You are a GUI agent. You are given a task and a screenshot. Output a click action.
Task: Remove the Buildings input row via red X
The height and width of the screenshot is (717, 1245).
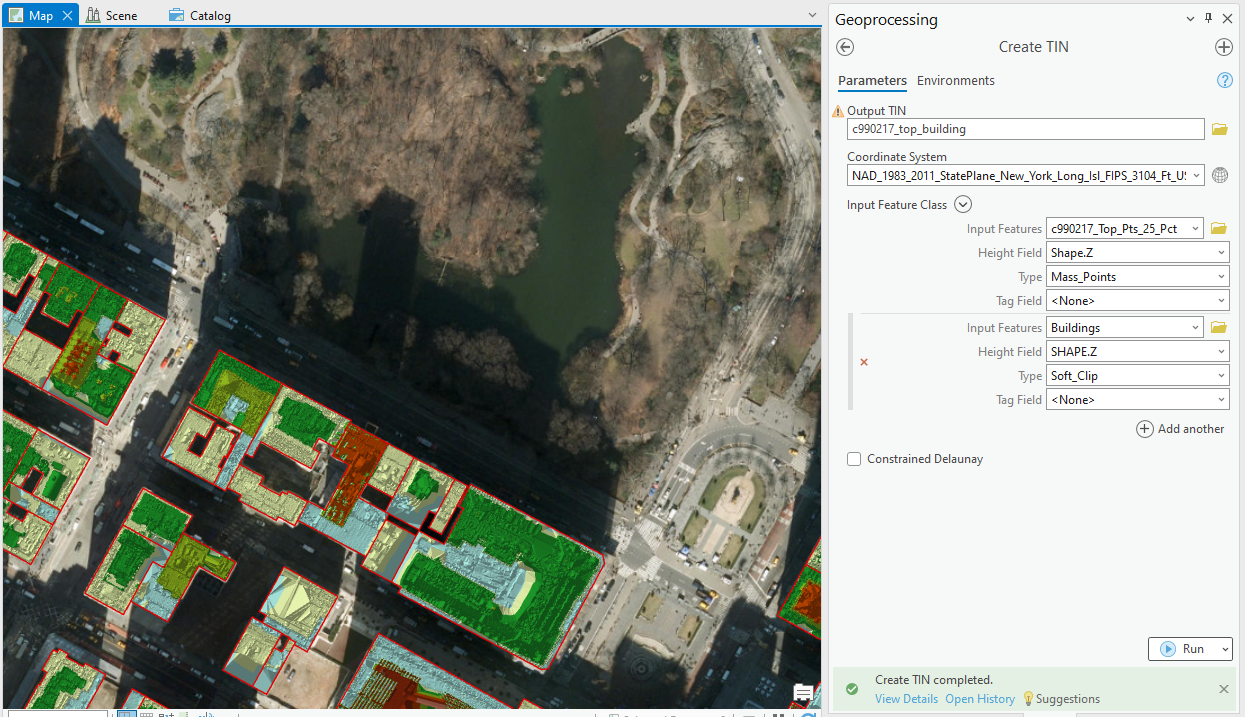point(864,362)
